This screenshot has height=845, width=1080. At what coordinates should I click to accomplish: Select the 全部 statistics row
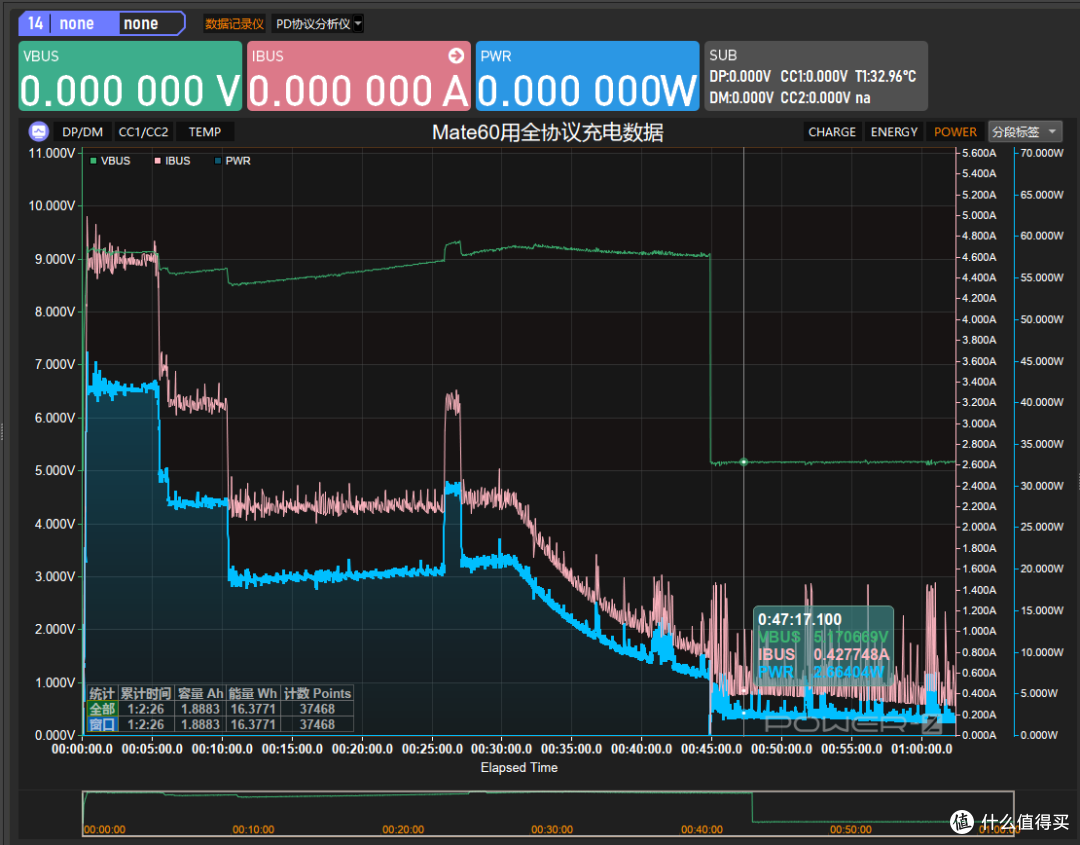pyautogui.click(x=220, y=709)
